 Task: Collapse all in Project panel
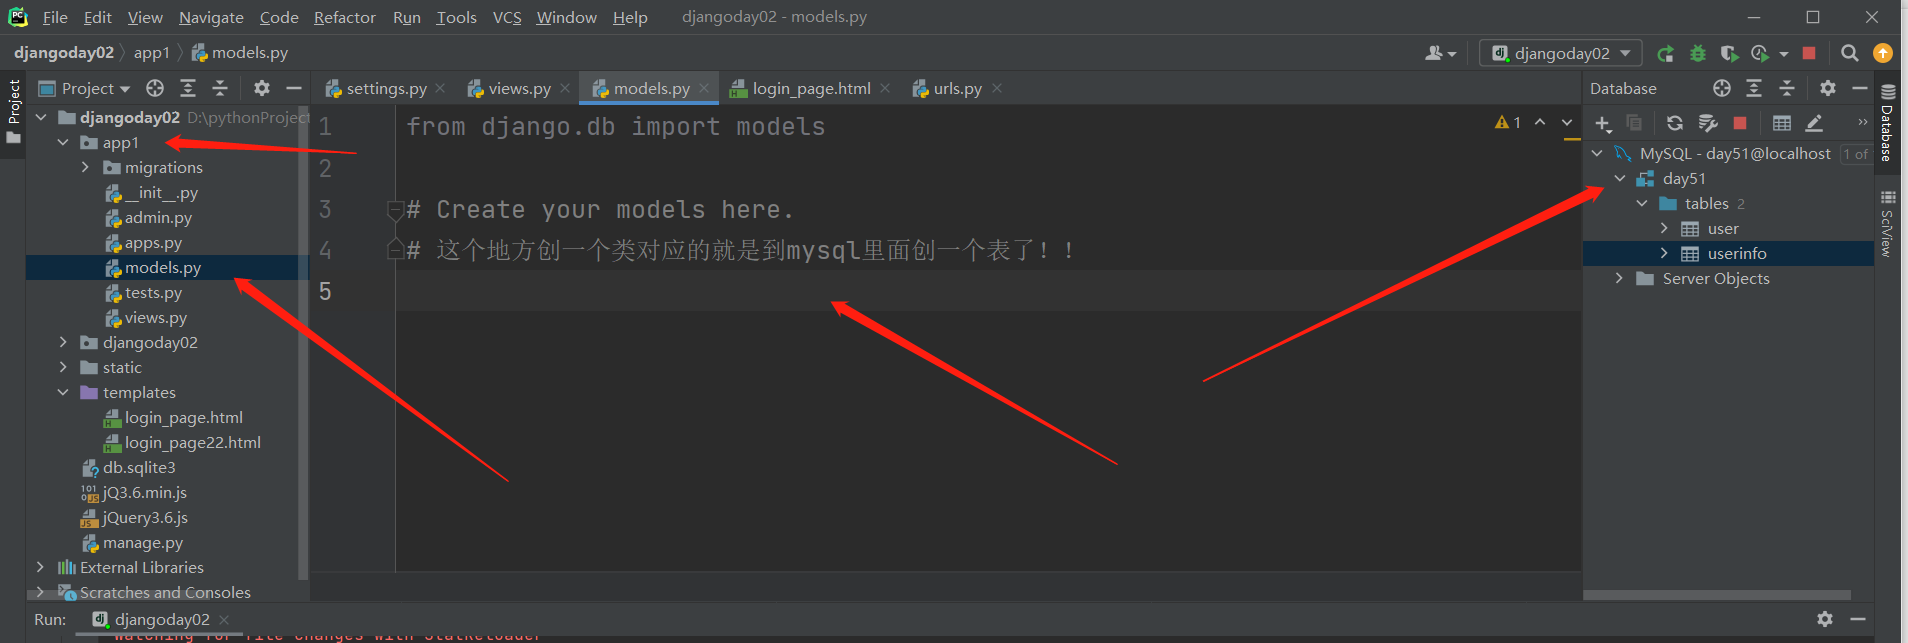pos(220,88)
